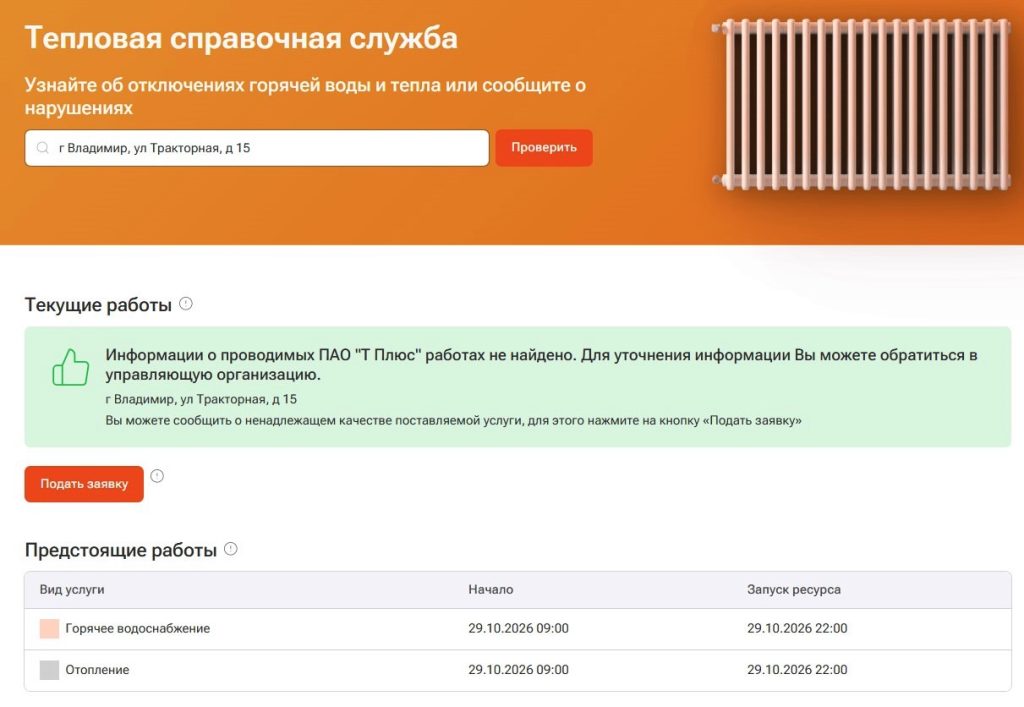
Task: Click start time 29.10.2026 09:00 for Горячее водоснабжение
Action: (x=519, y=629)
